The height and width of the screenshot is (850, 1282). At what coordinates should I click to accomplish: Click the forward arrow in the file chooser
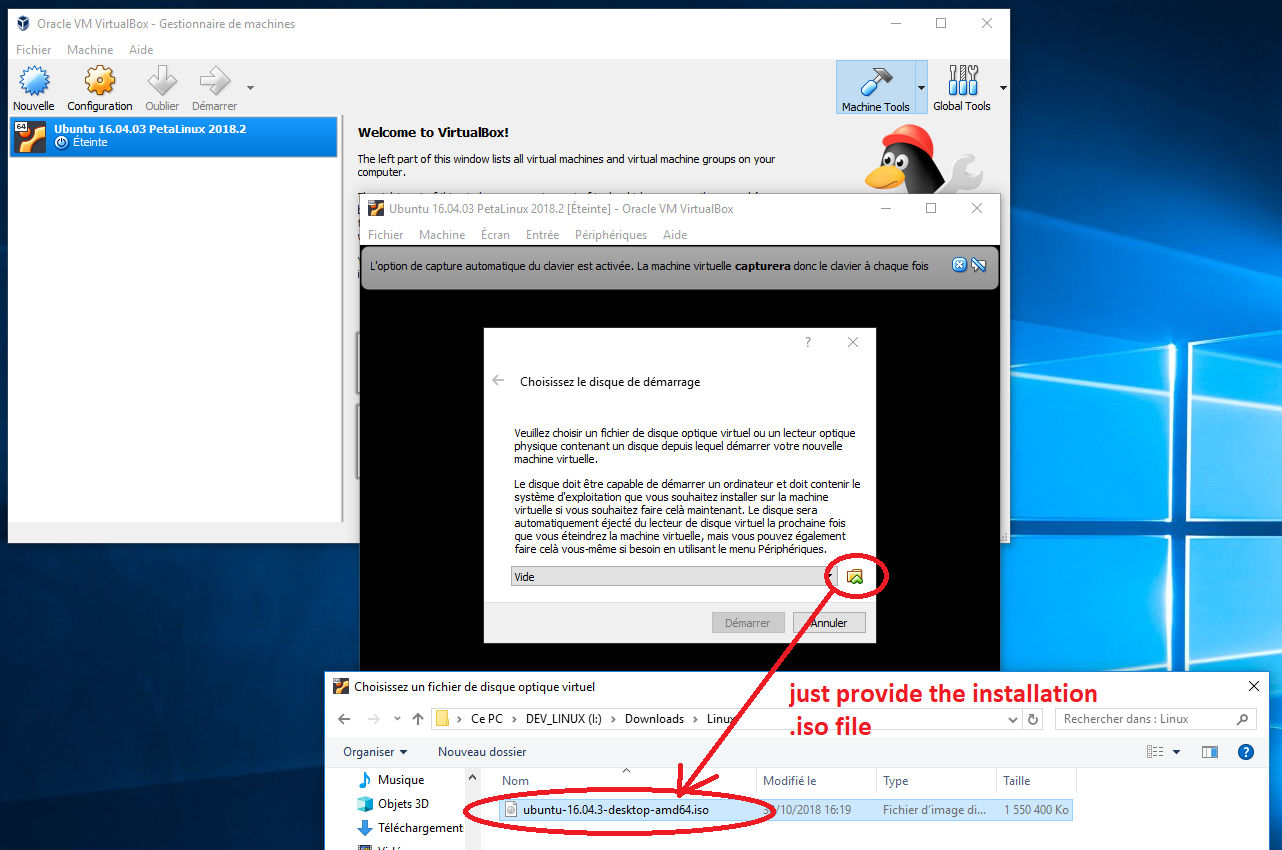tap(374, 719)
